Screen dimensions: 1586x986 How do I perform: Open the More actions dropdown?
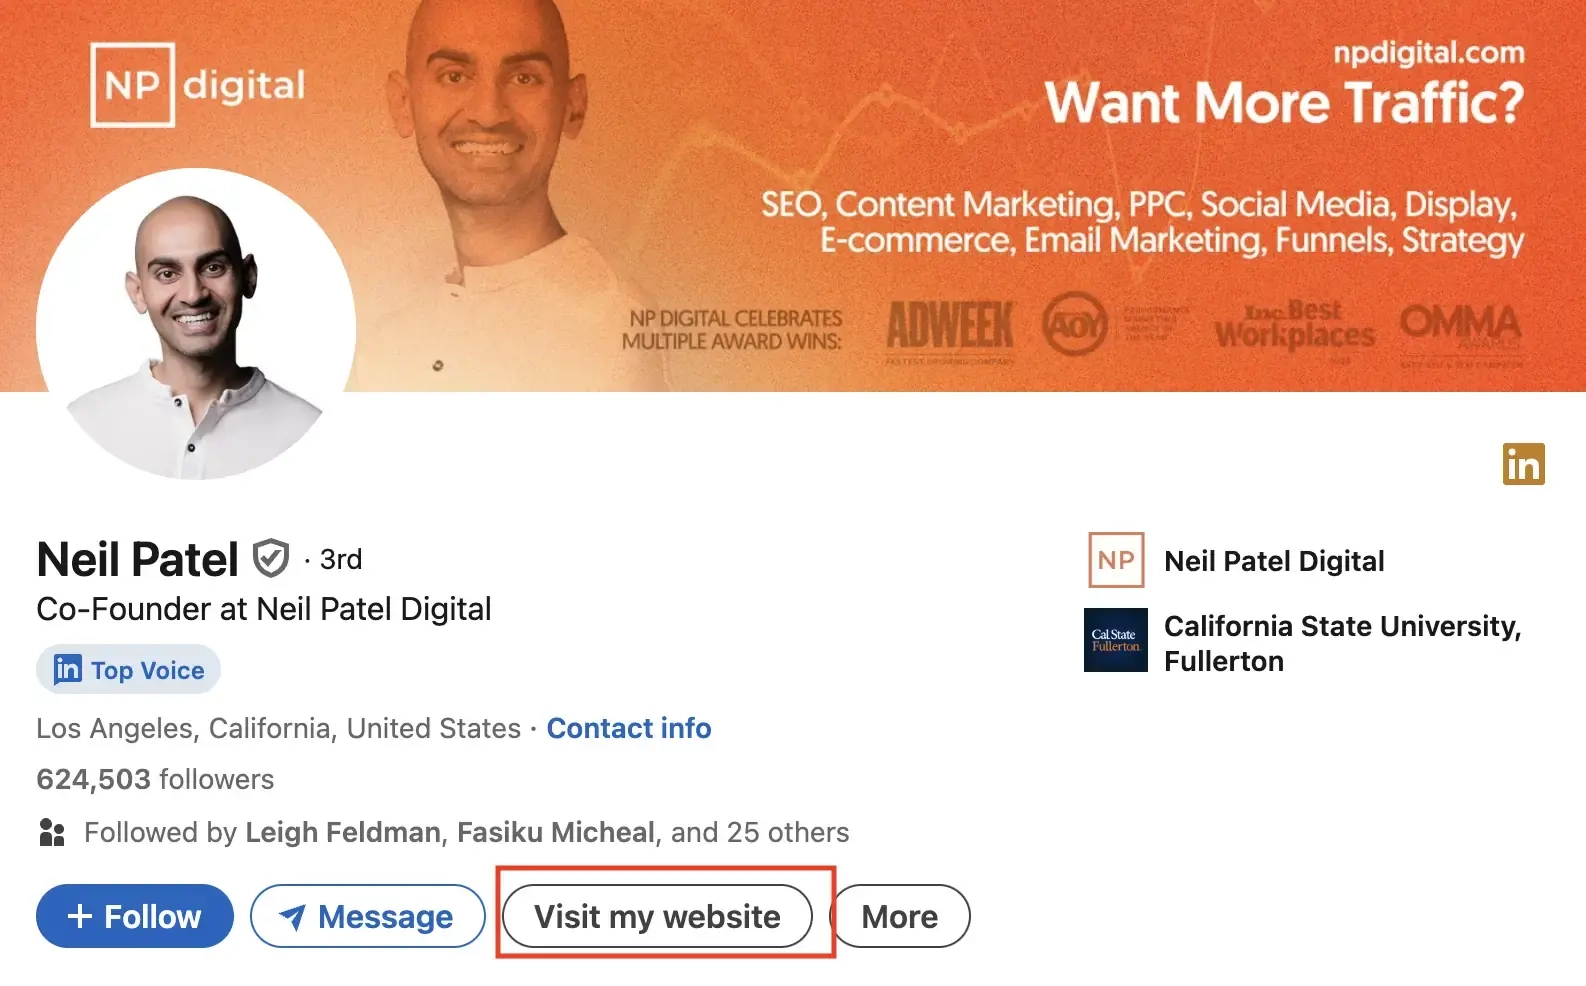(900, 916)
